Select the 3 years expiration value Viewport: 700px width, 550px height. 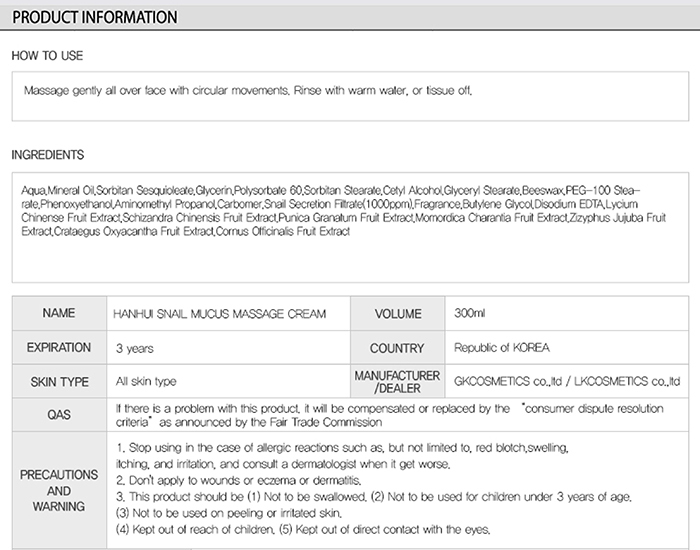point(135,348)
